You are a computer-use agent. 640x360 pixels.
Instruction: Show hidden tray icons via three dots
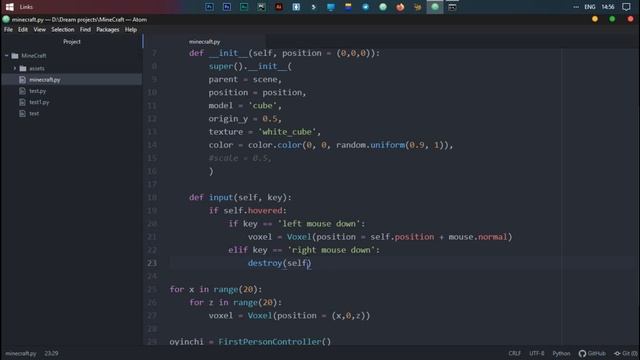[576, 7]
